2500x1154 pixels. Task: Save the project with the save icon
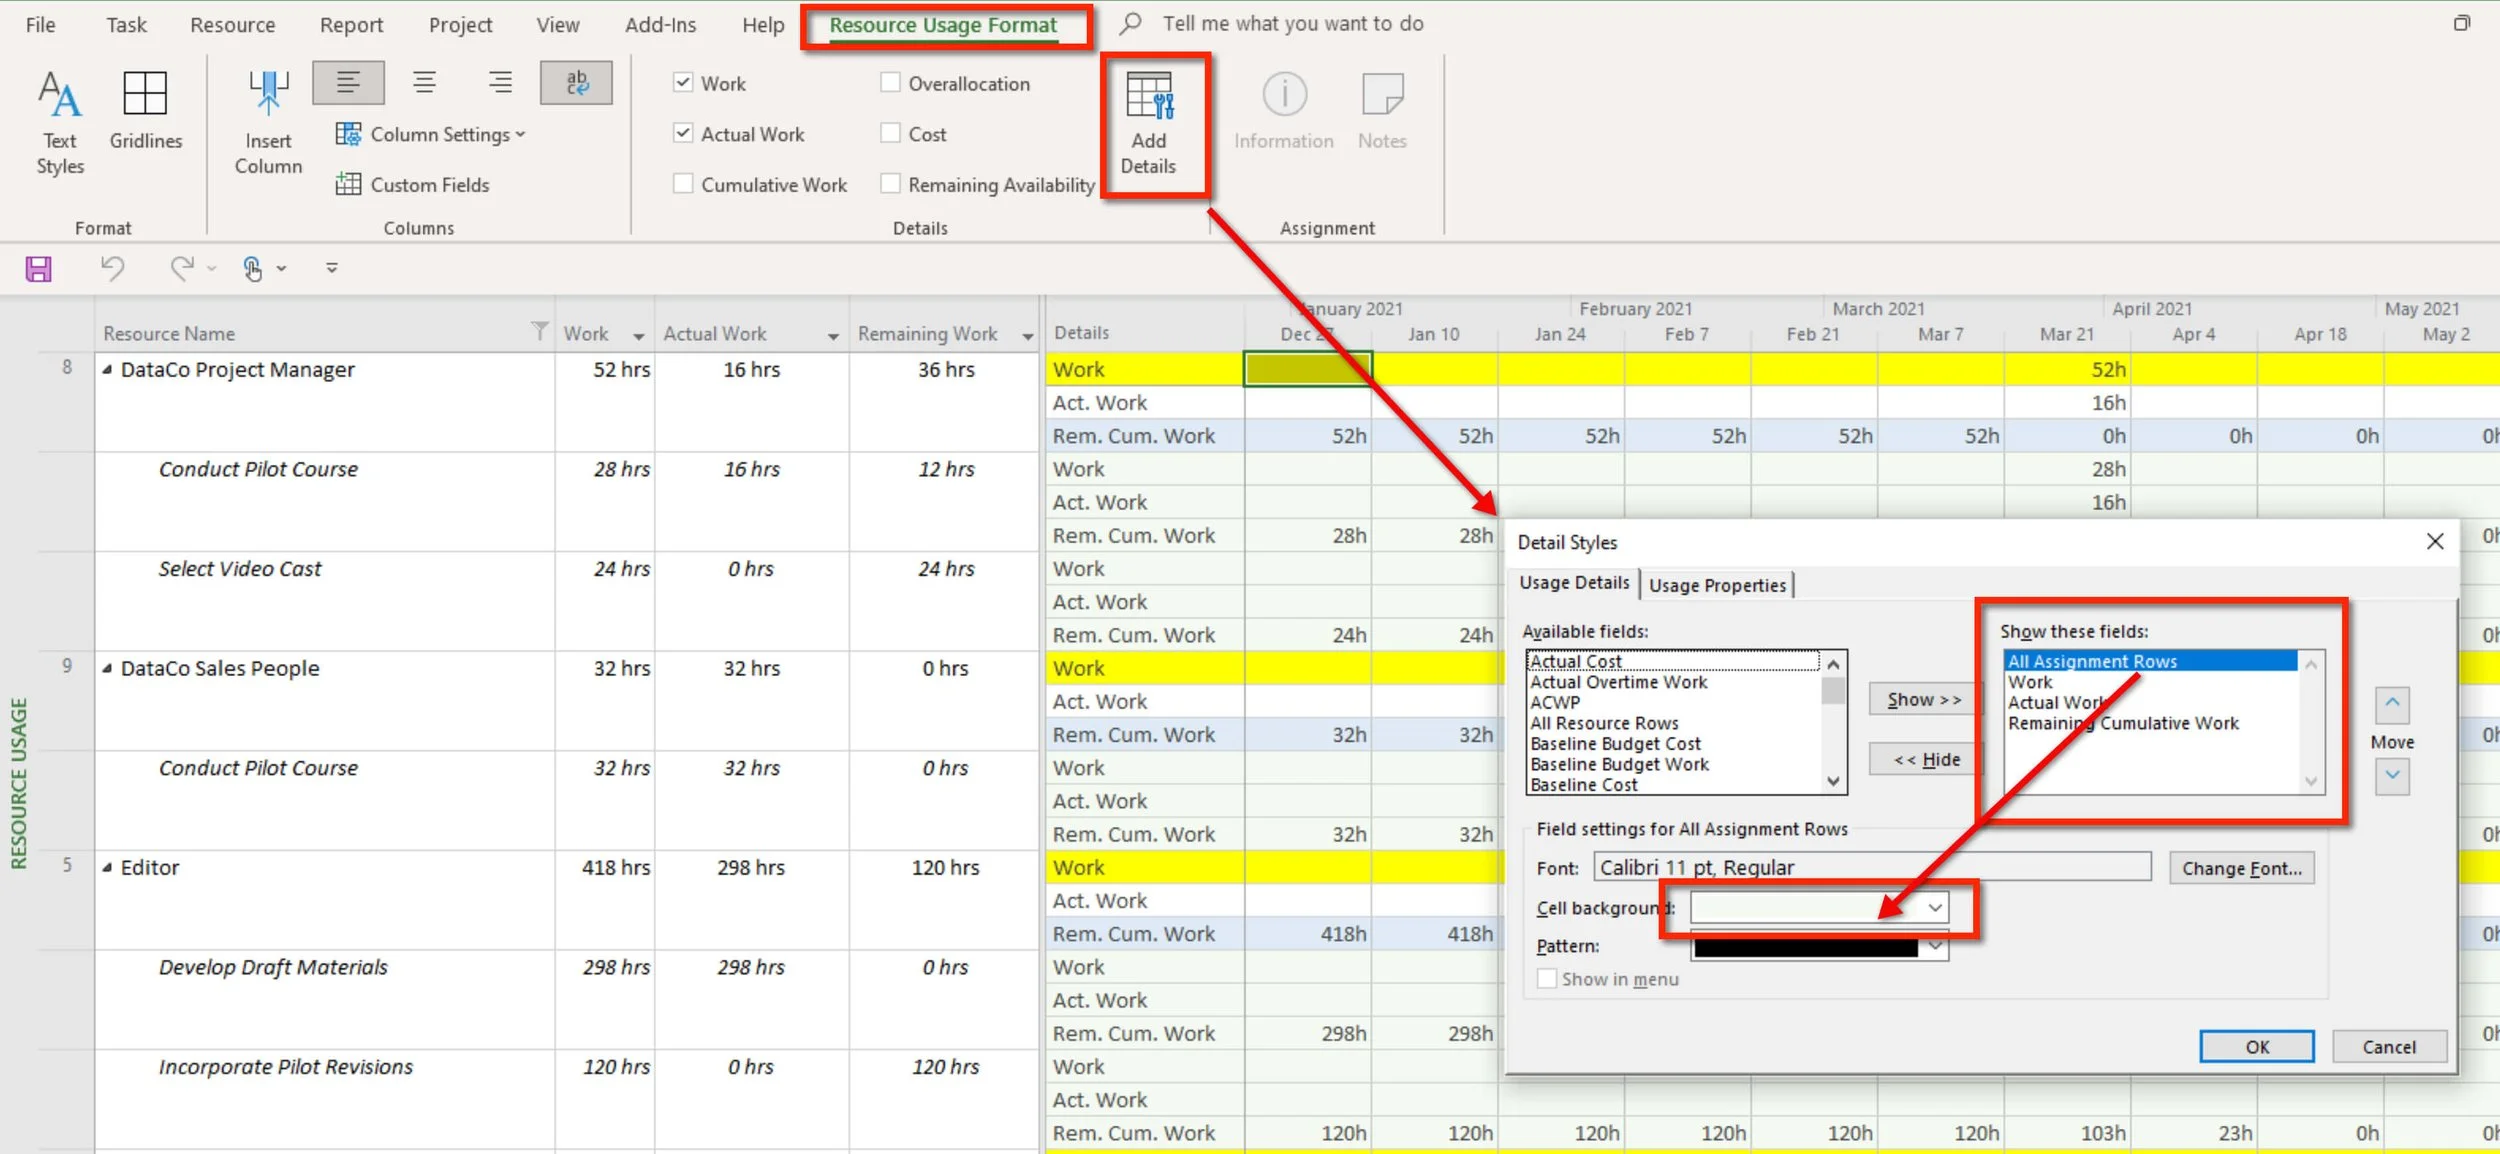(x=39, y=268)
